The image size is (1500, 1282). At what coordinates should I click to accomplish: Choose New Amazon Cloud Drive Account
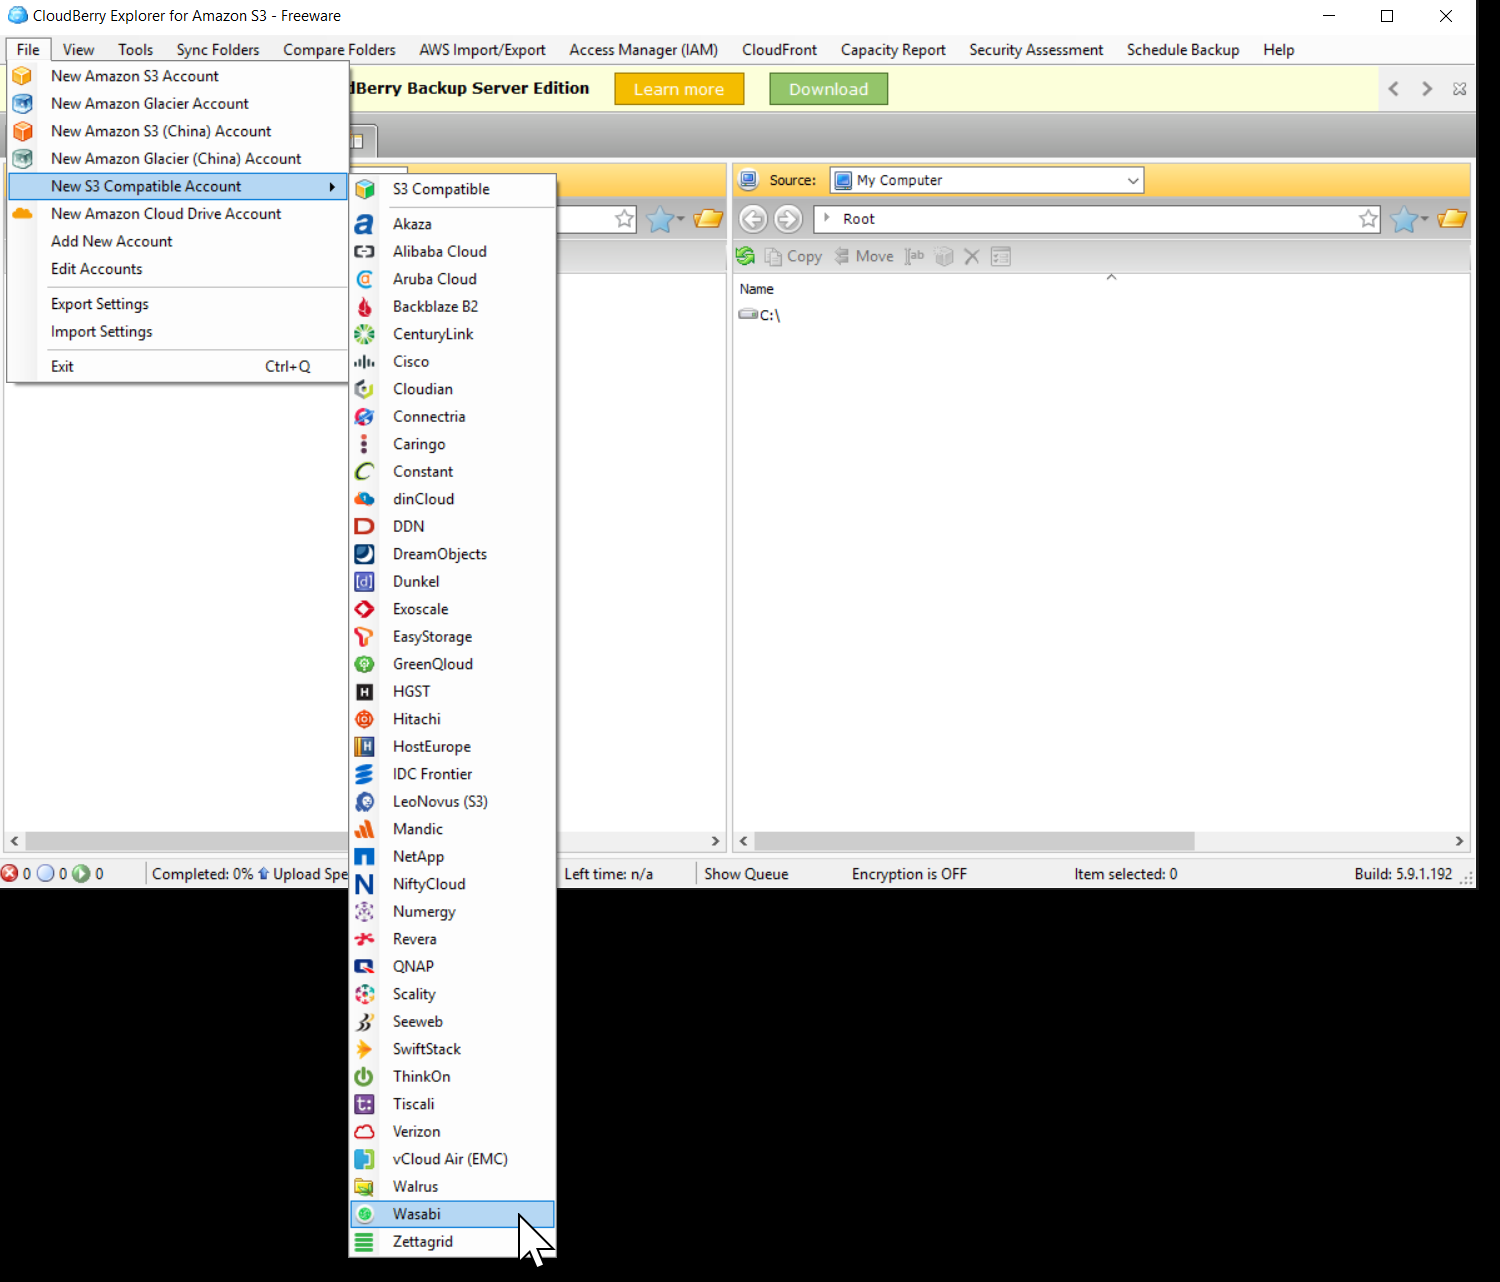[x=166, y=214]
